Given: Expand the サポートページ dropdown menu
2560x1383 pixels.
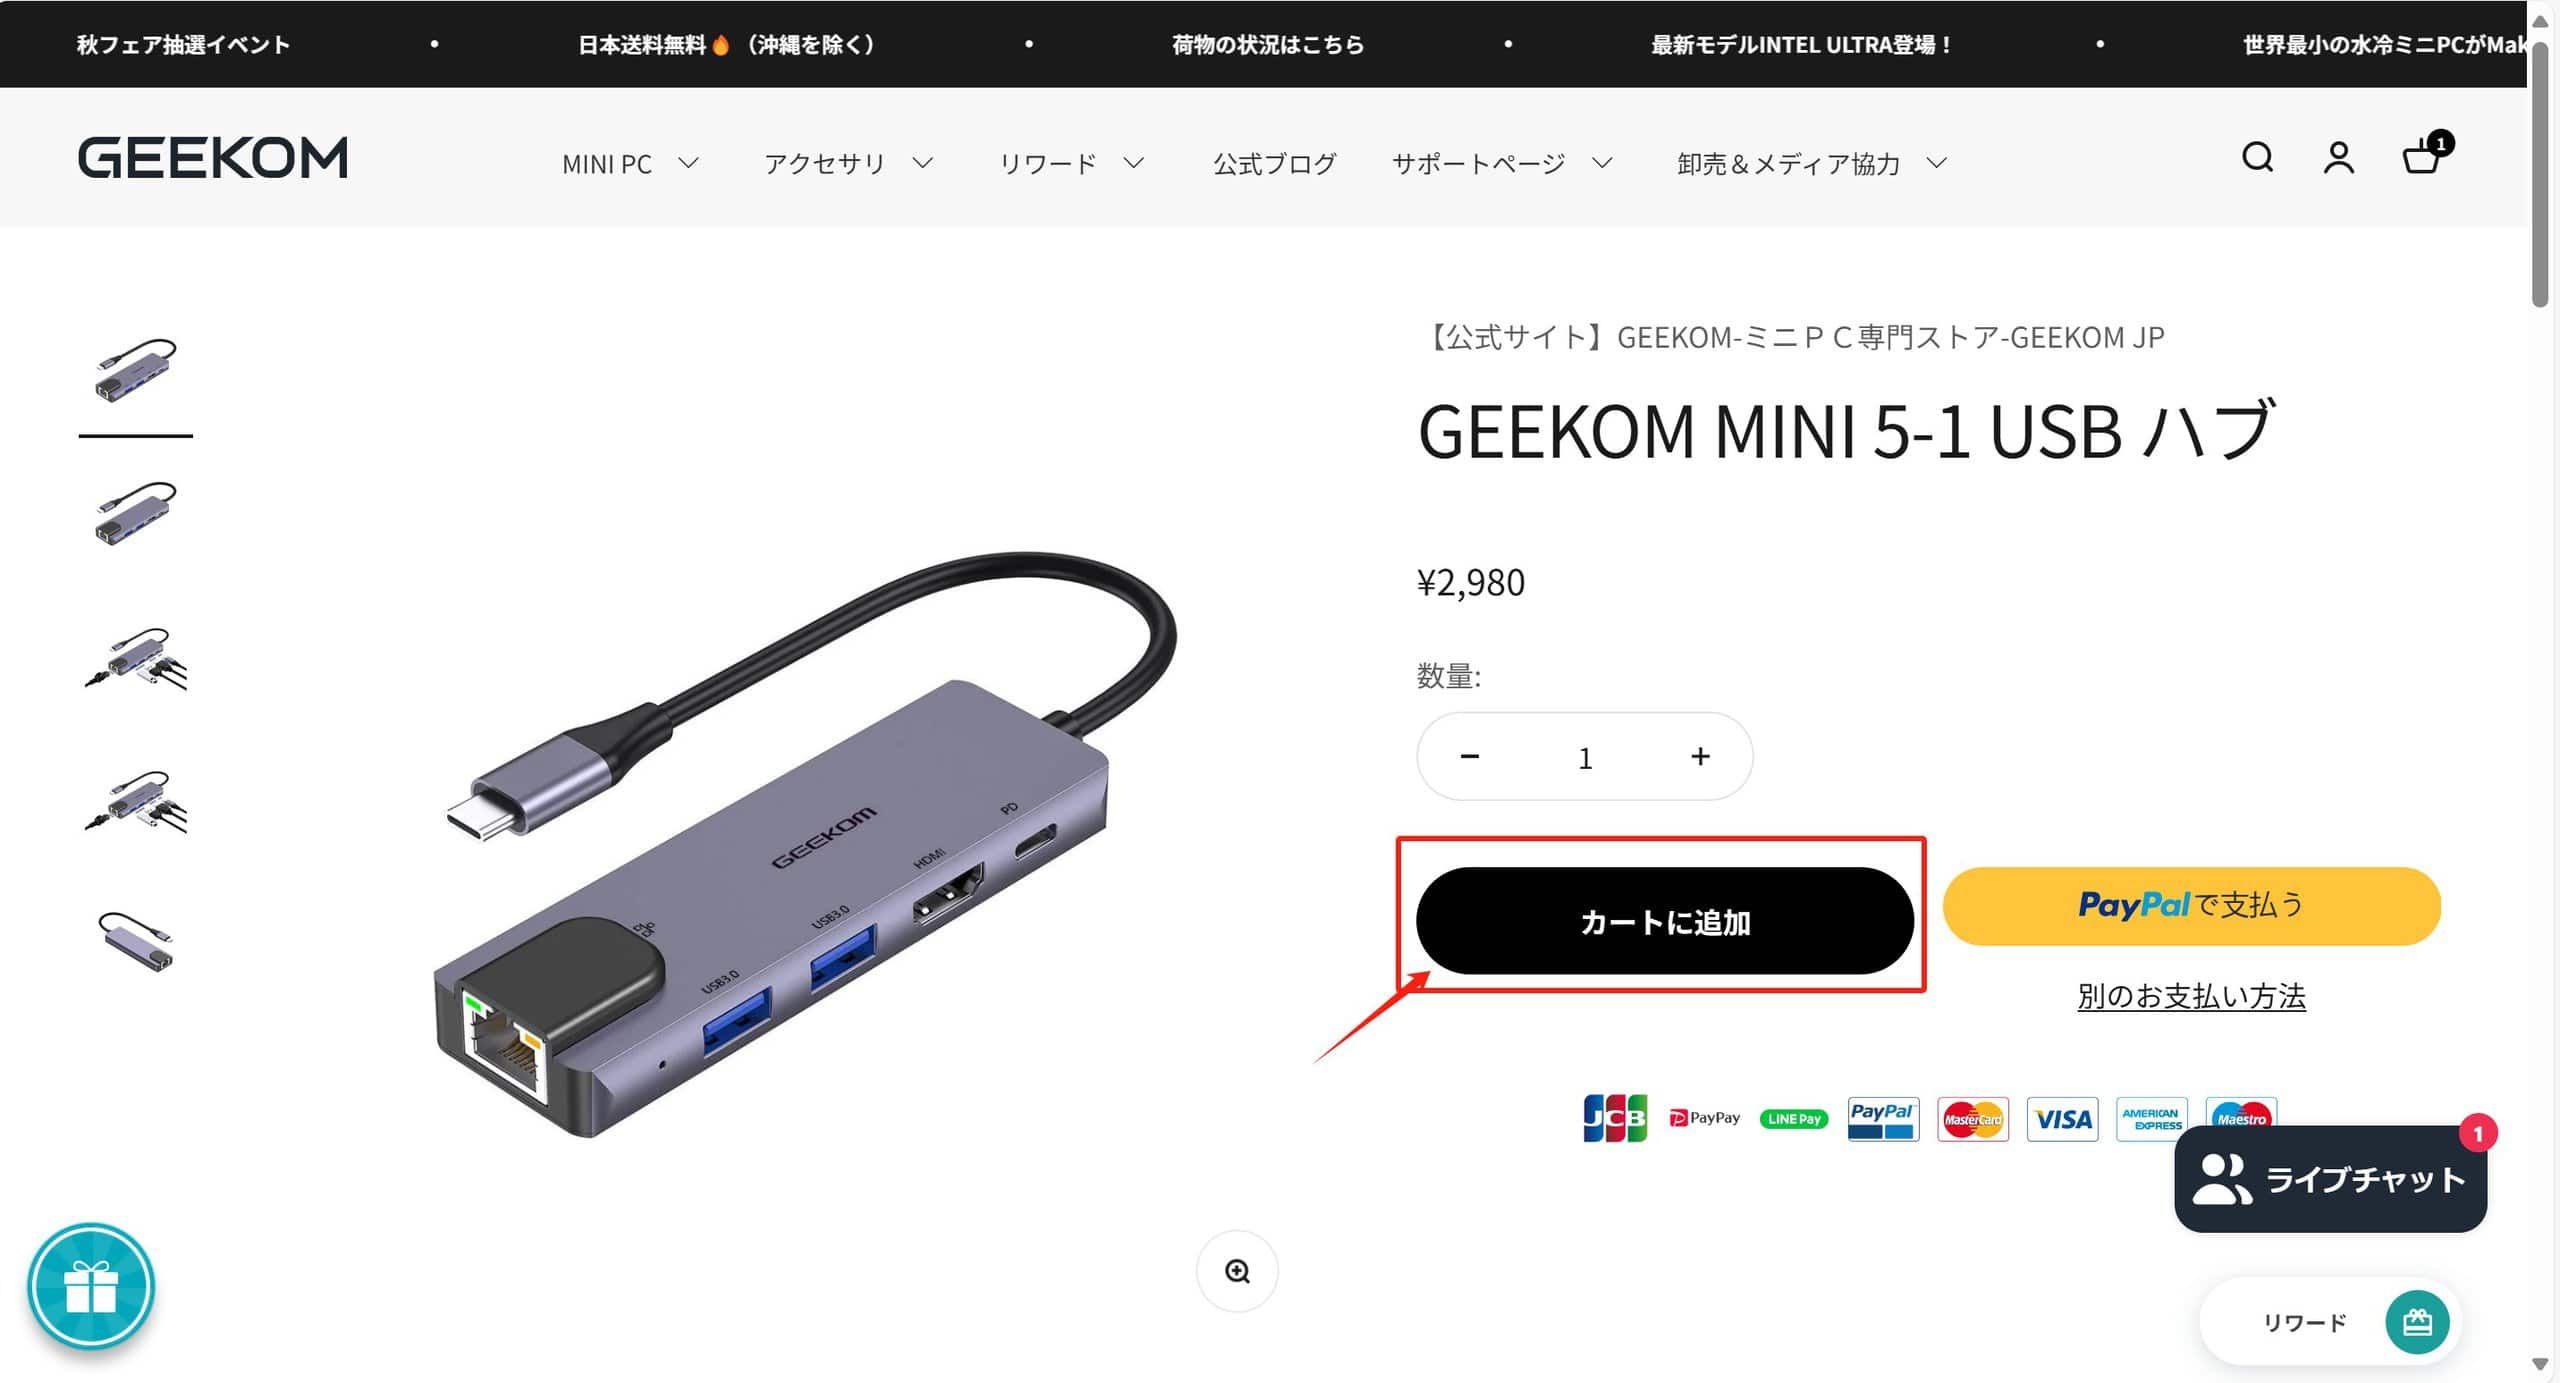Looking at the screenshot, I should 1502,163.
